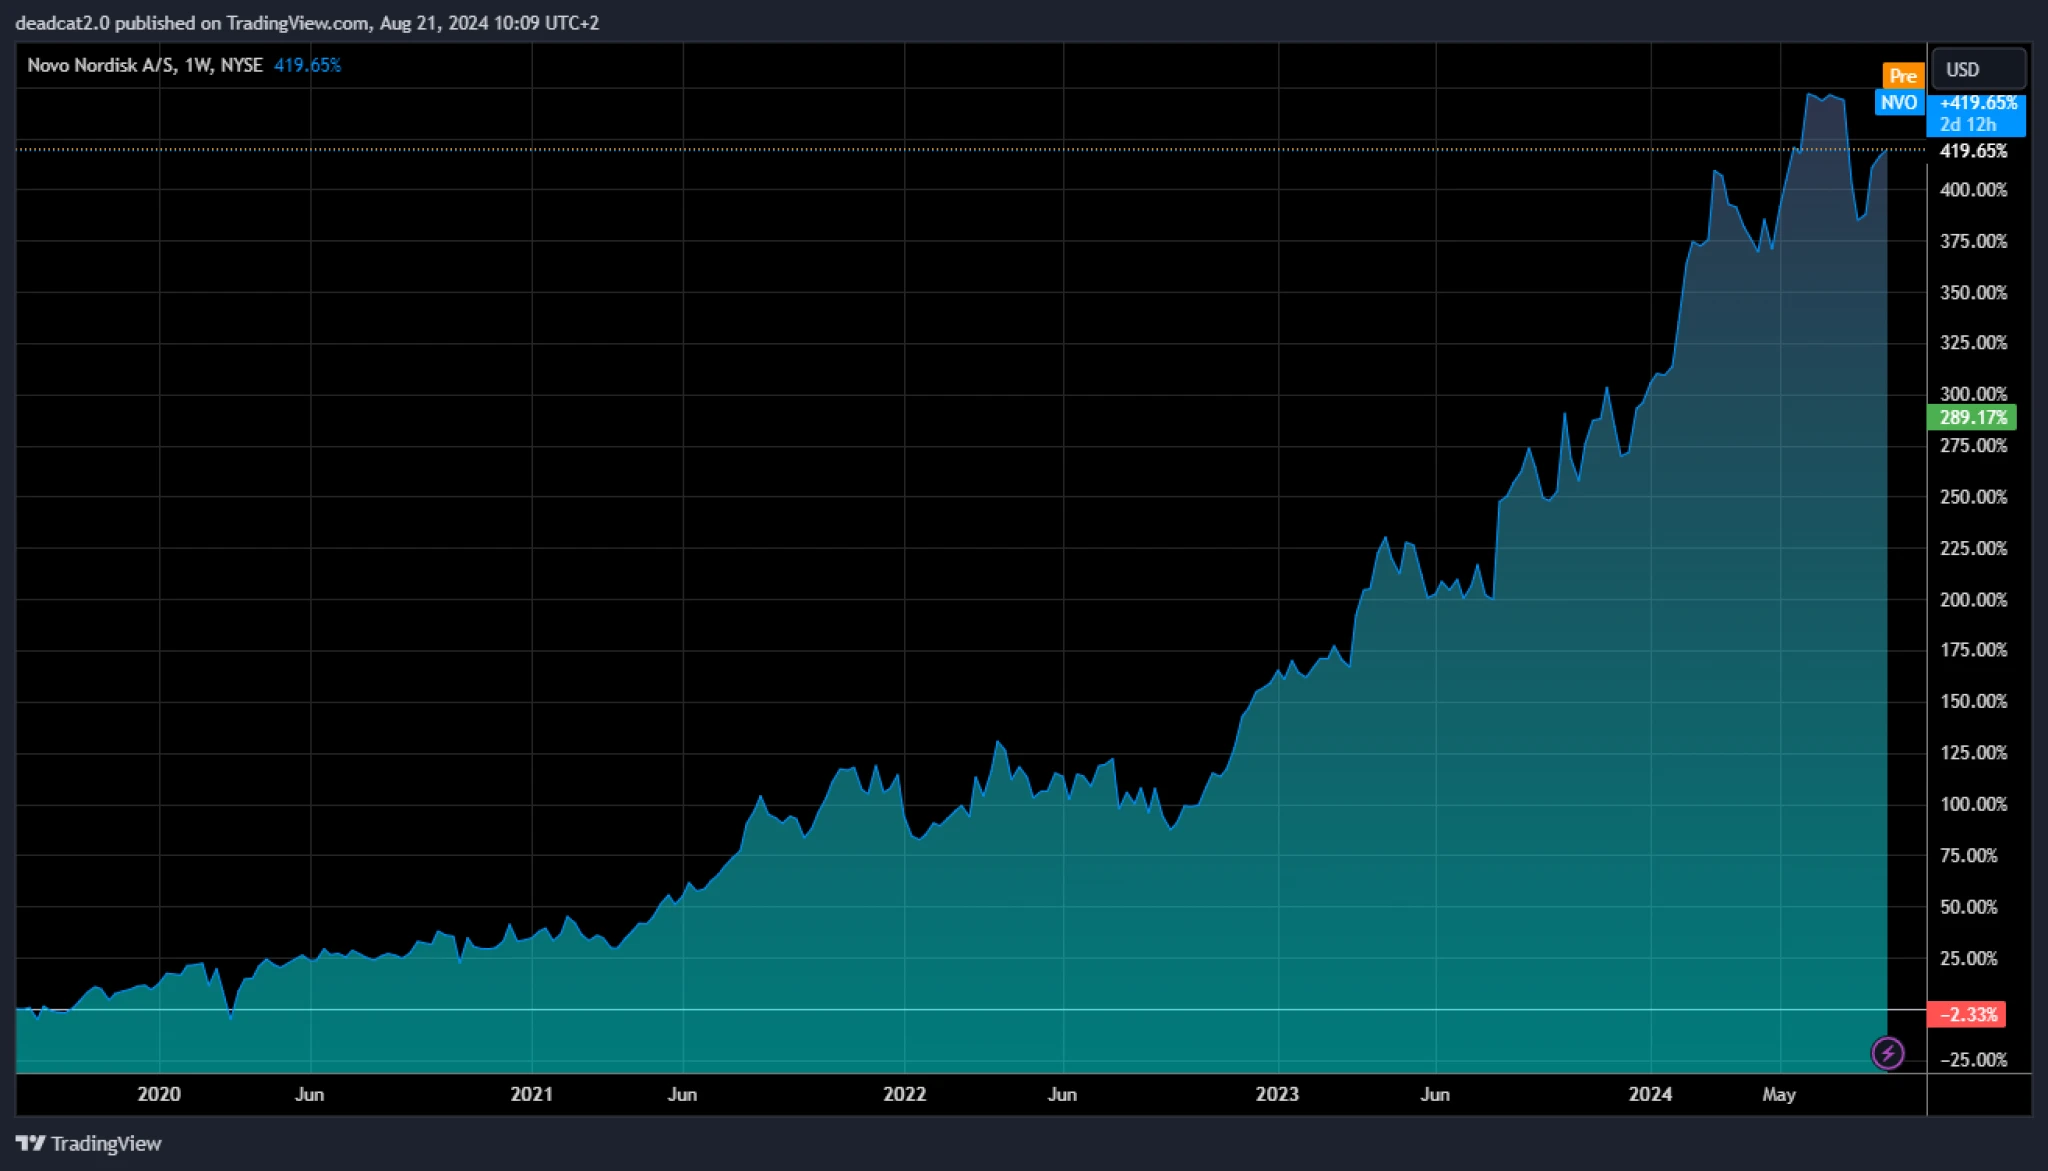
Task: Click the 300.00% label on the price axis
Action: pyautogui.click(x=1973, y=394)
